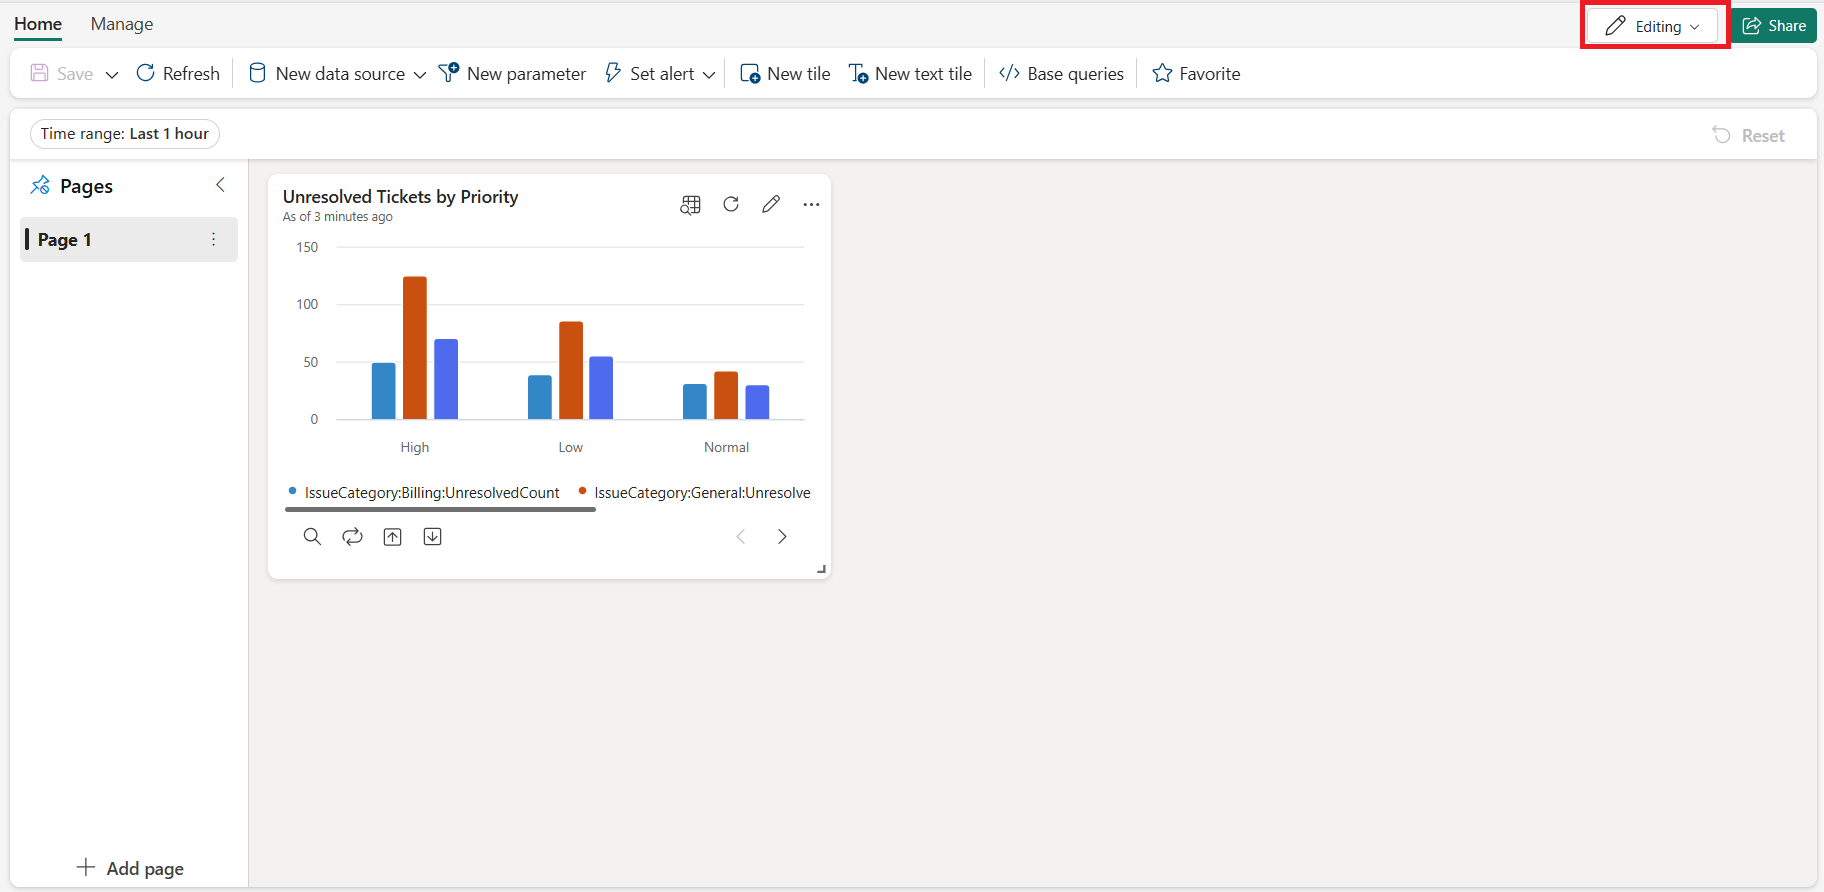
Task: Collapse the Pages panel
Action: click(x=220, y=185)
